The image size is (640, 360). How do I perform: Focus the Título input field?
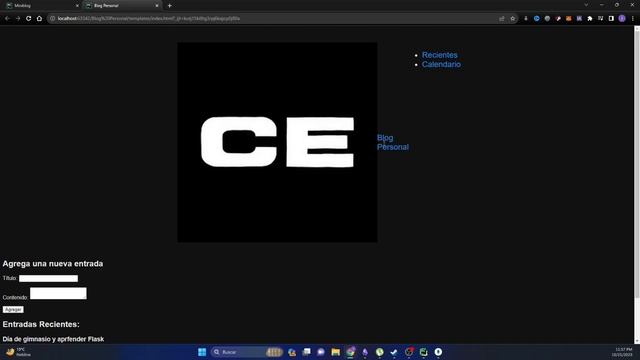pos(48,278)
